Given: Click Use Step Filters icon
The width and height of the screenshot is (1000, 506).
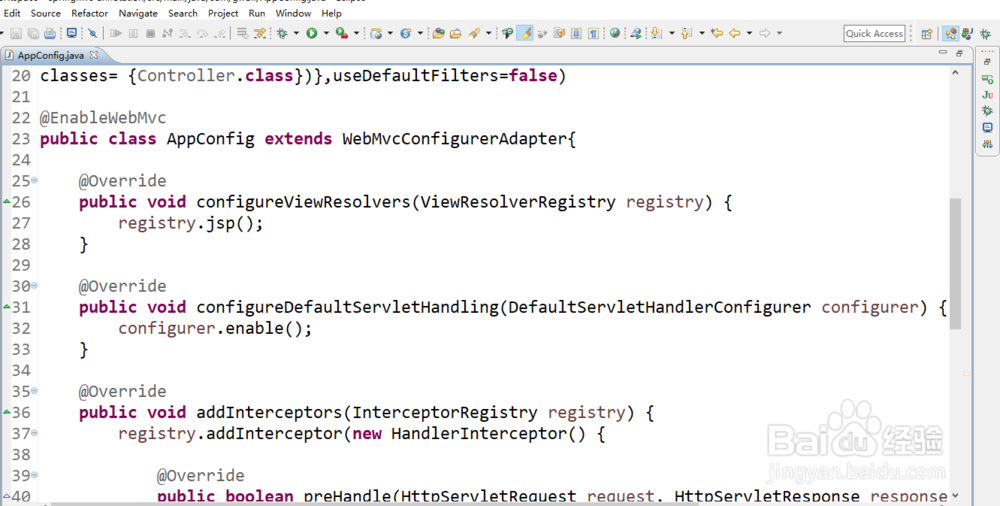Looking at the screenshot, I should 260,33.
